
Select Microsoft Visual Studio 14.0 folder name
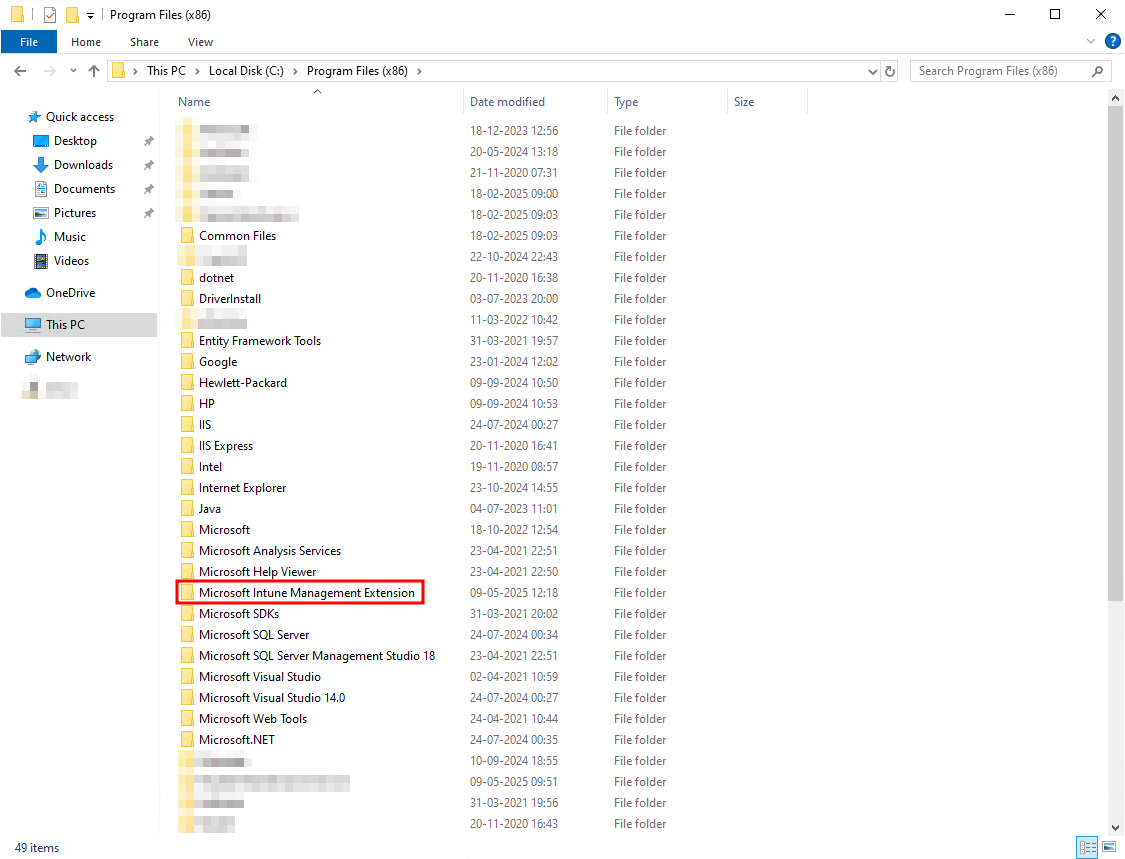272,698
